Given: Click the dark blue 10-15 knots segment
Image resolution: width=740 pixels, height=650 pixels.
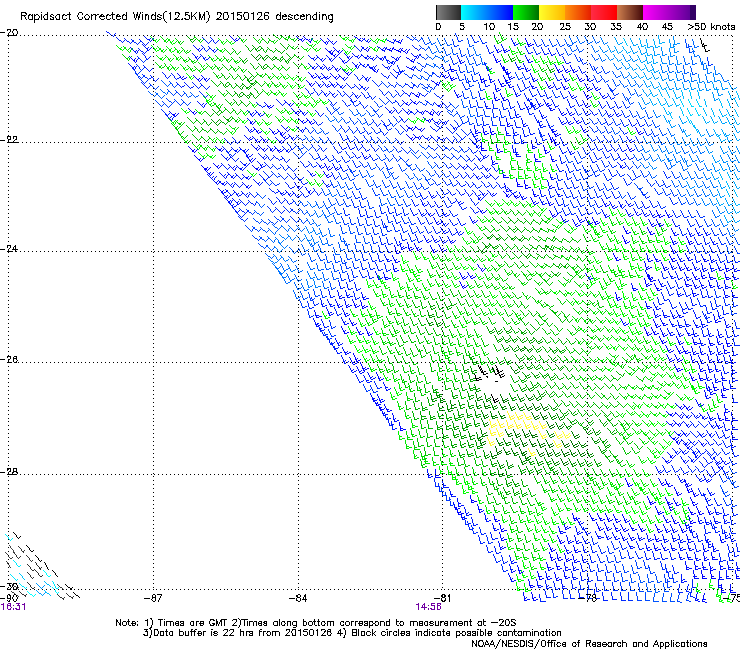Looking at the screenshot, I should [500, 12].
